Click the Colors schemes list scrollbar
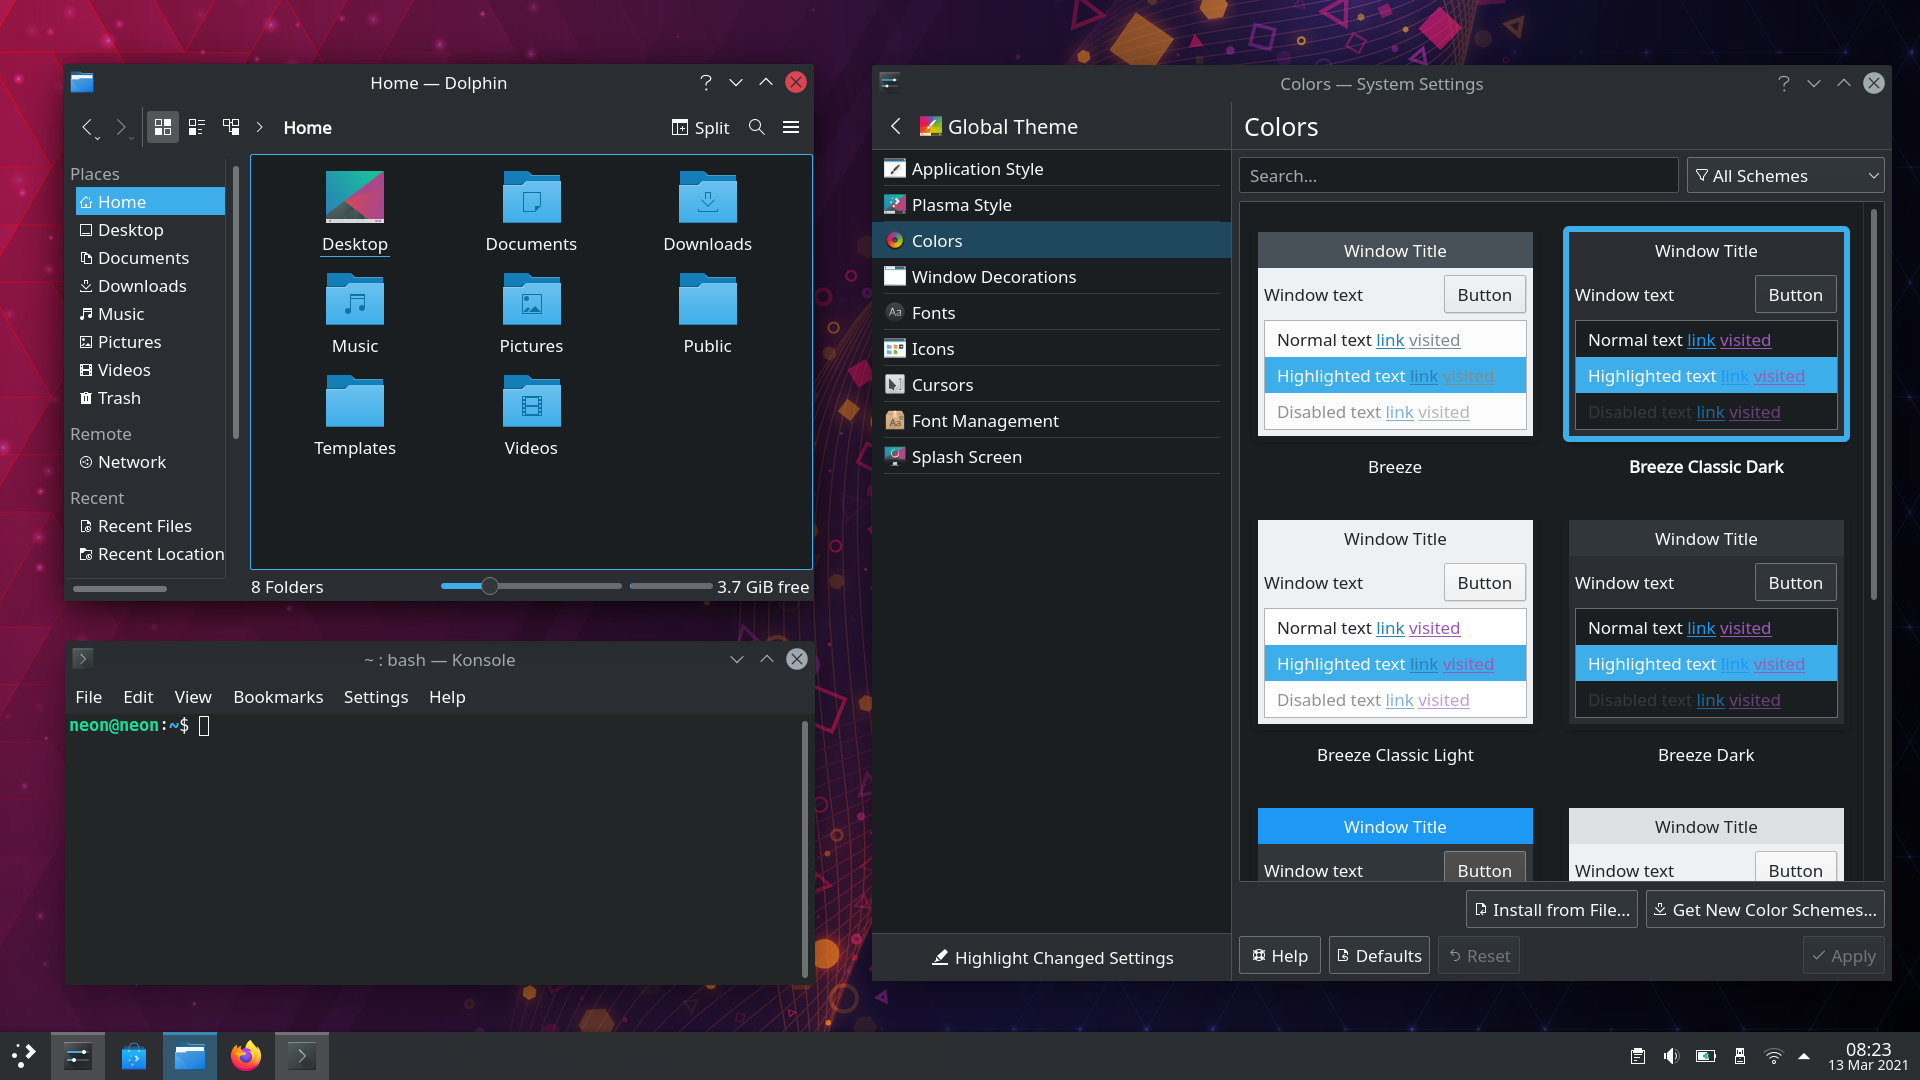 [x=1874, y=404]
